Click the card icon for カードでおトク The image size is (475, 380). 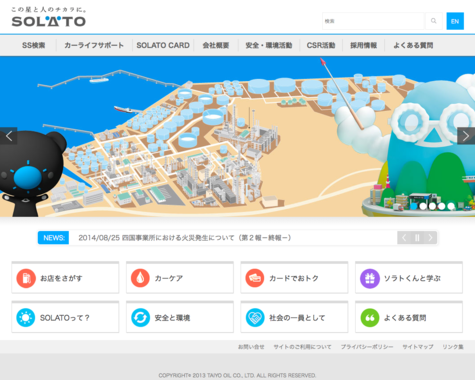[x=255, y=278]
